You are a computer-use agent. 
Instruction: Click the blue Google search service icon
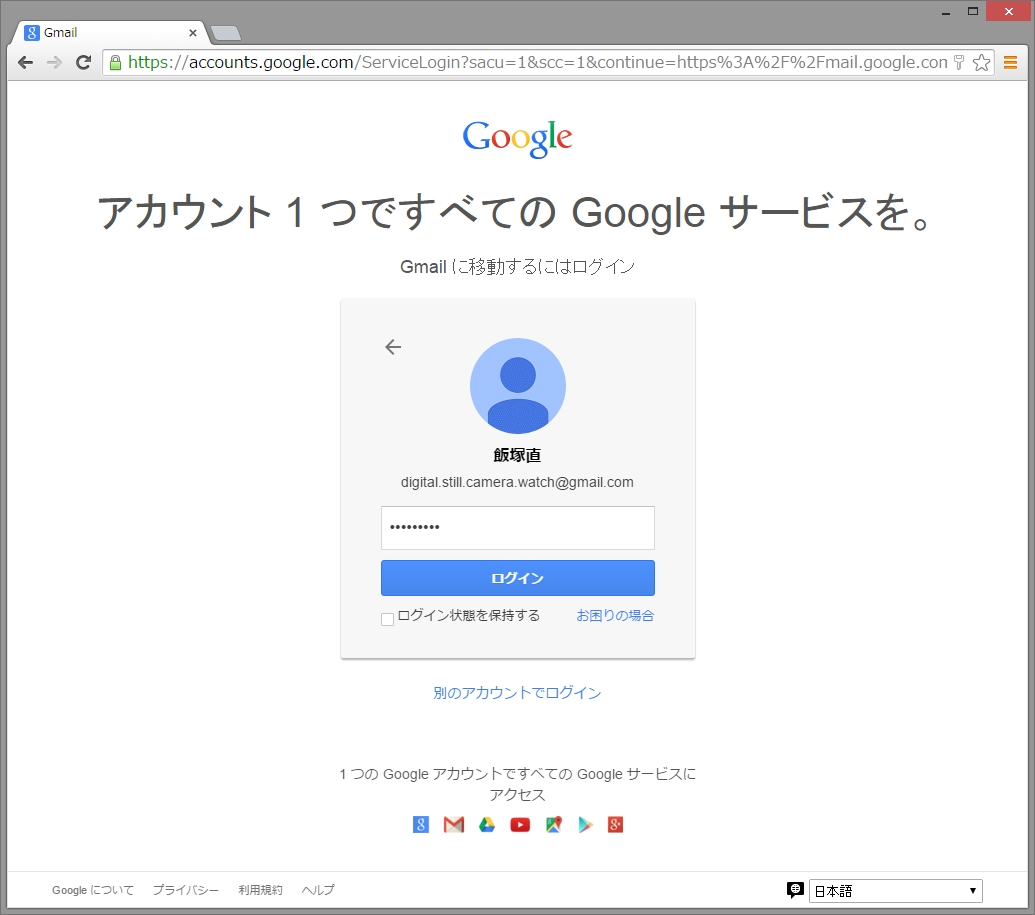tap(420, 825)
